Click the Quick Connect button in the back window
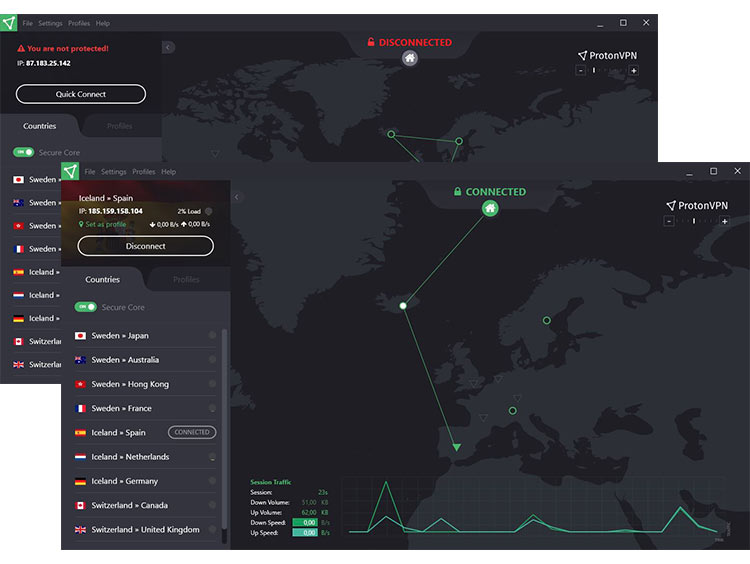750x564 pixels. [x=81, y=94]
